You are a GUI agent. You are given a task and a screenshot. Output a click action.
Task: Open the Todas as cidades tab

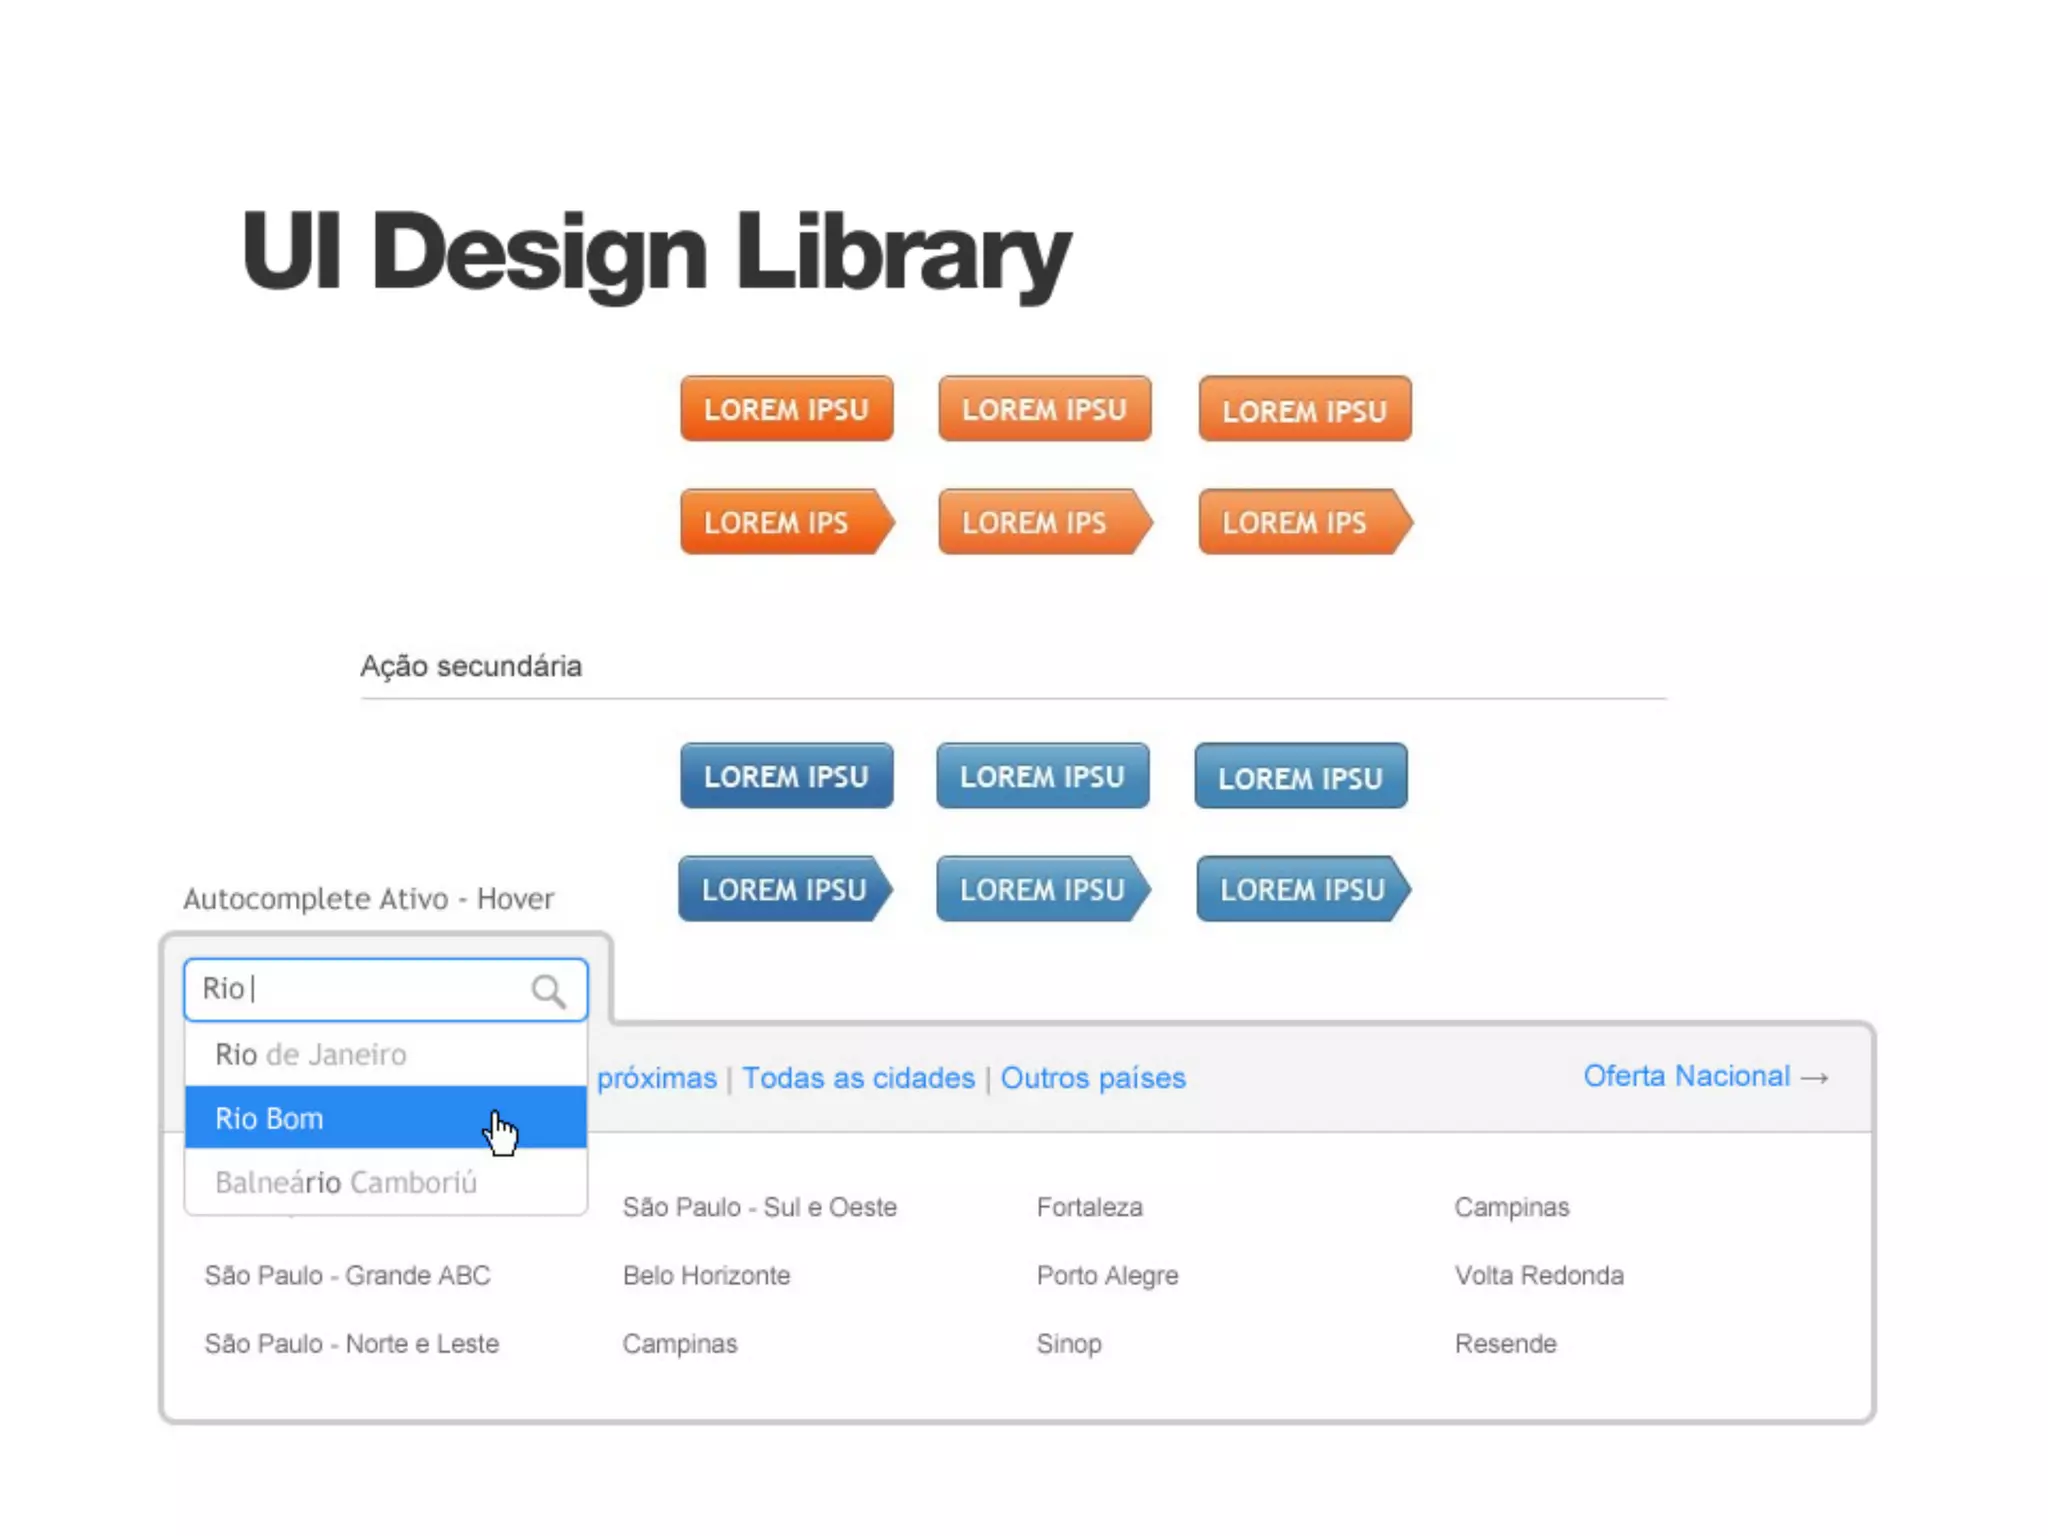[858, 1078]
